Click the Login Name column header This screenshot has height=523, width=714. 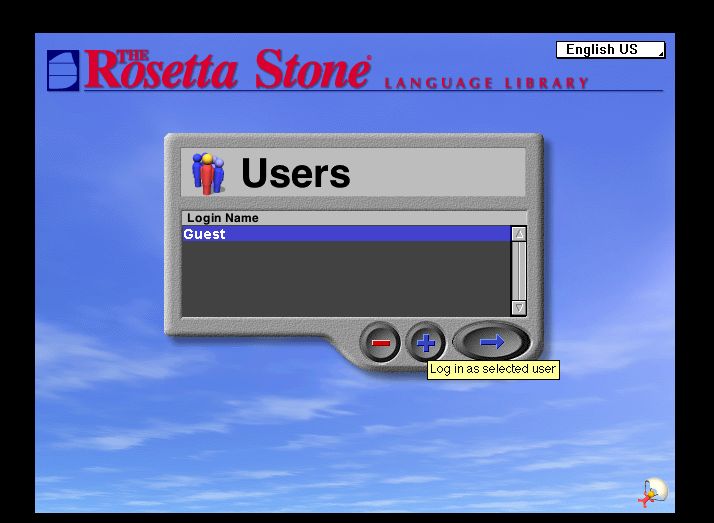click(x=223, y=218)
